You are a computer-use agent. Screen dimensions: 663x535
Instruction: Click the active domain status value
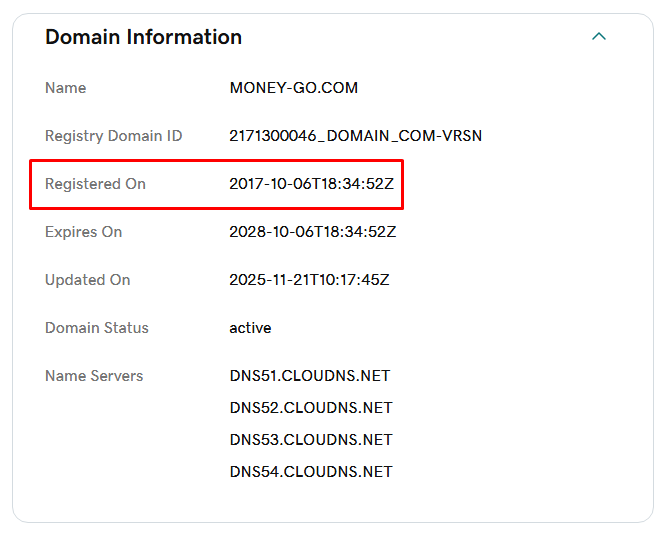coord(250,328)
